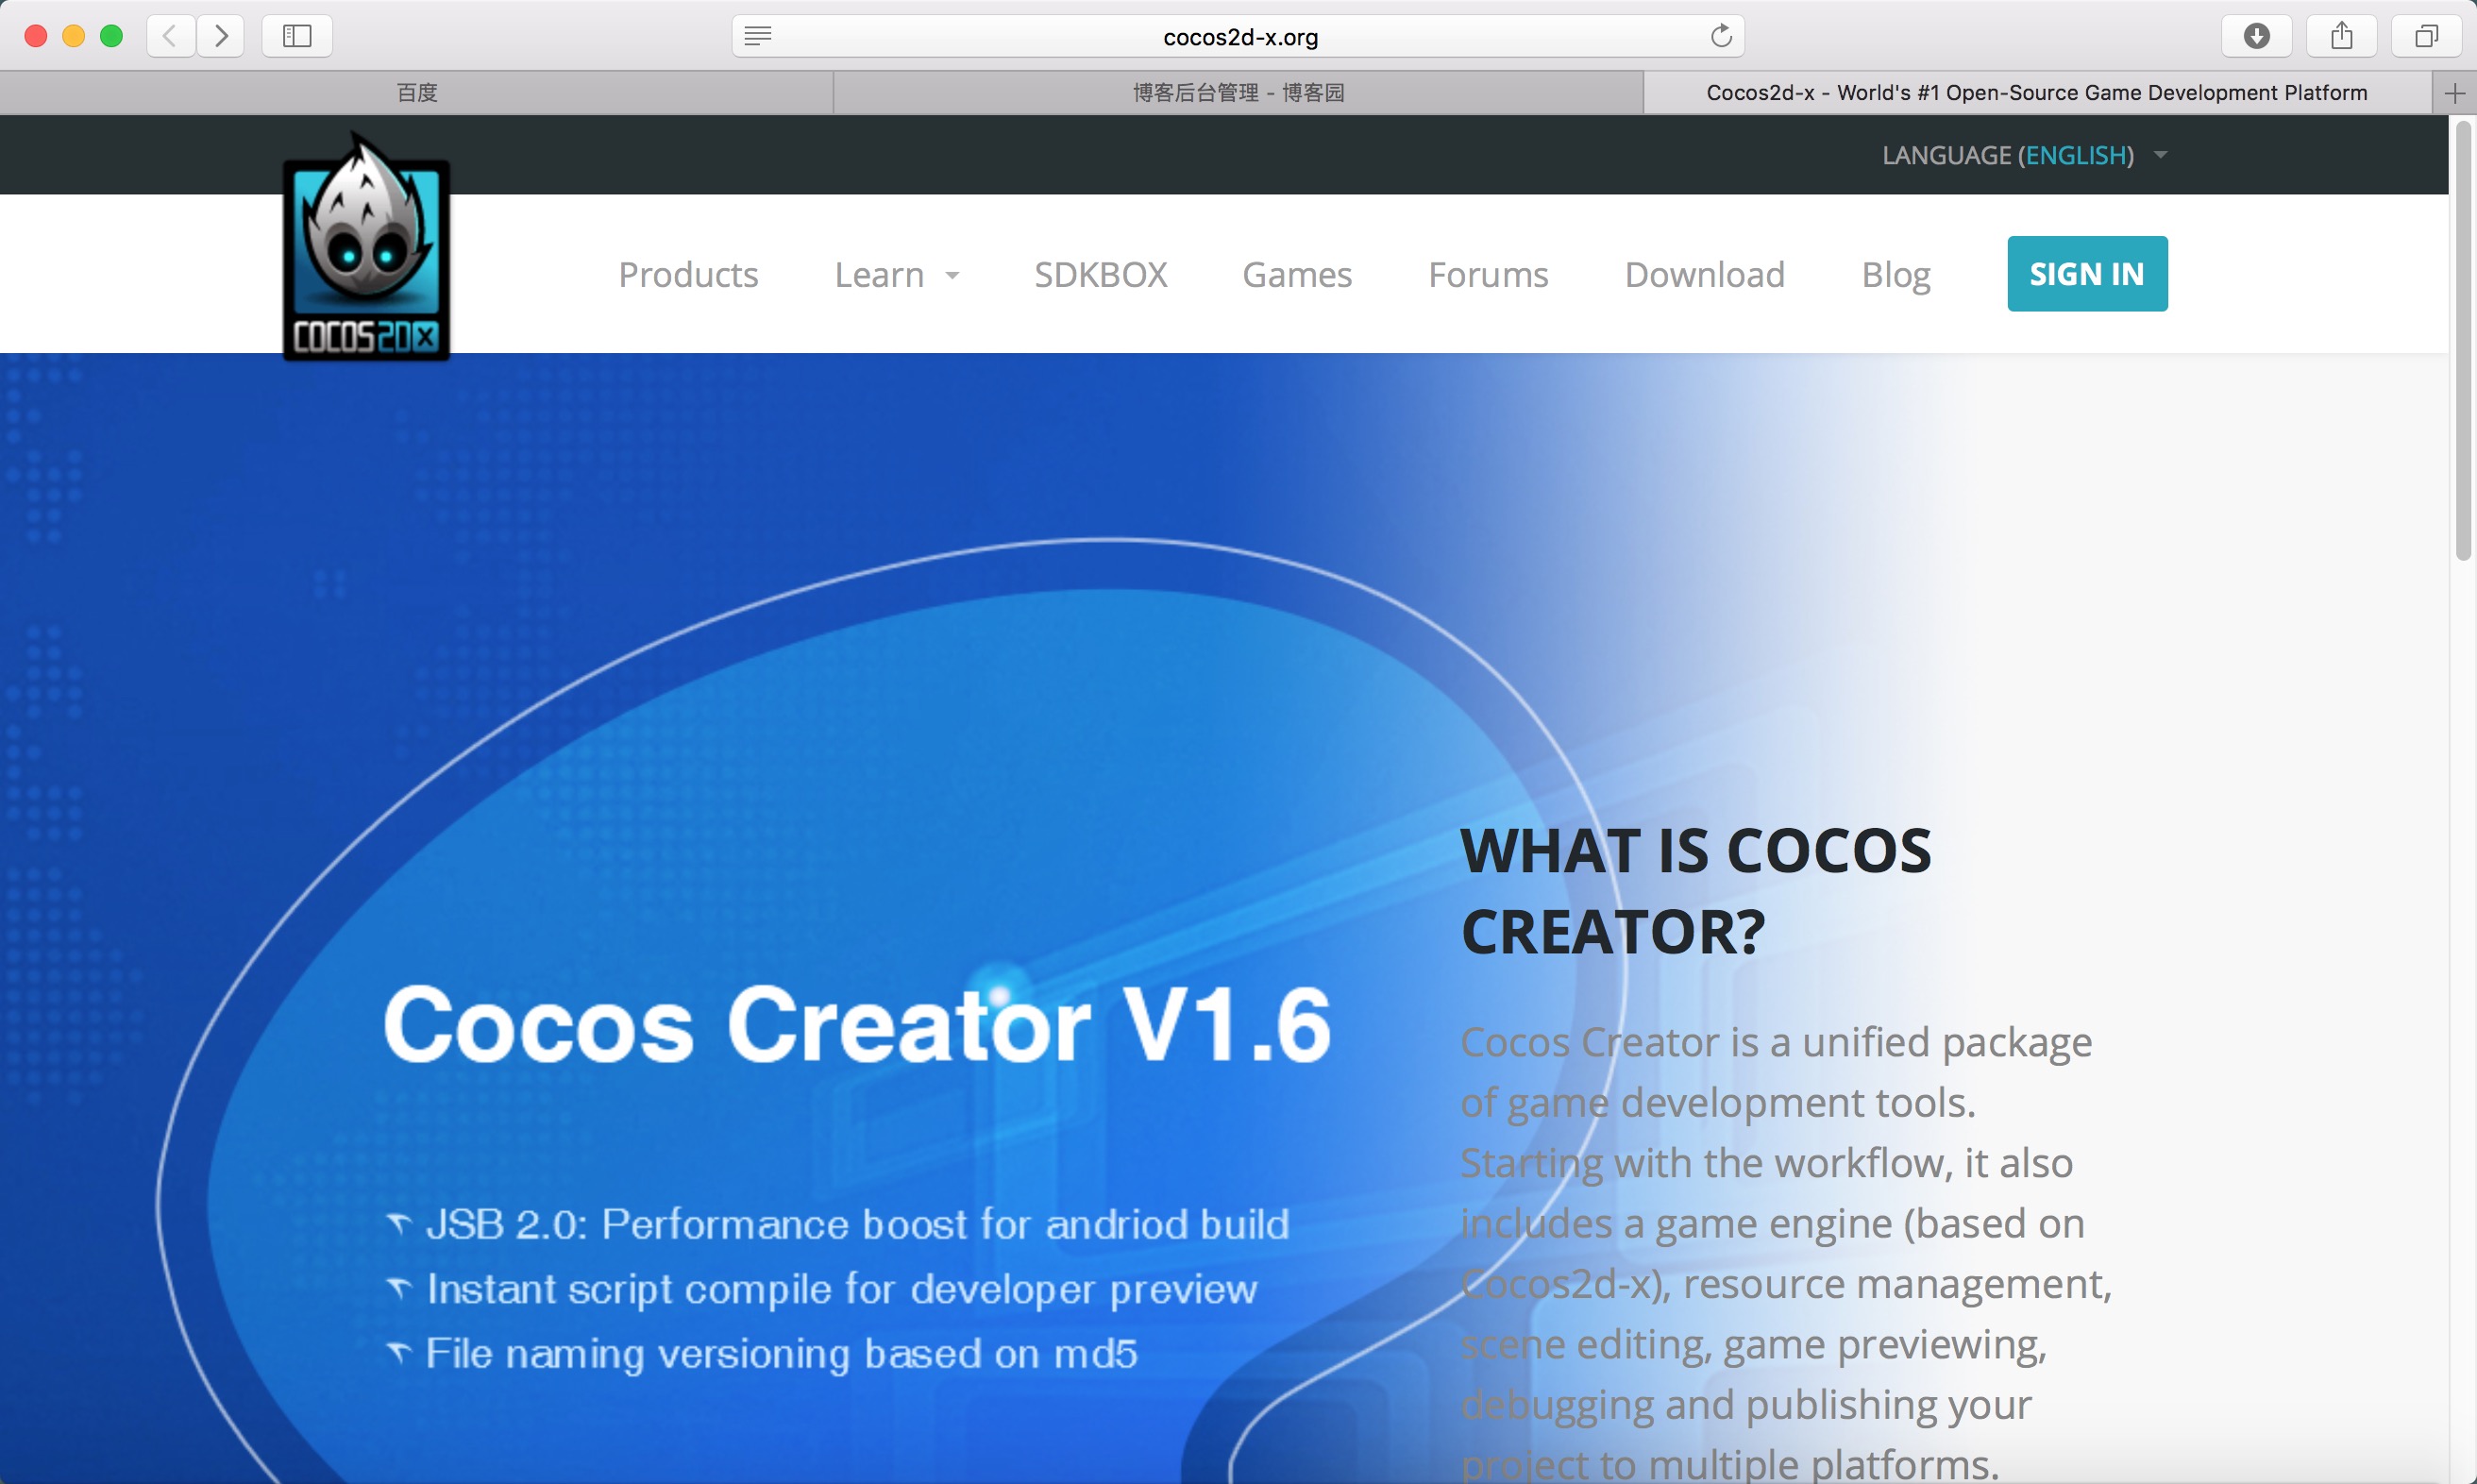Show all tabs overview
Viewport: 2477px width, 1484px height.
[x=2426, y=36]
